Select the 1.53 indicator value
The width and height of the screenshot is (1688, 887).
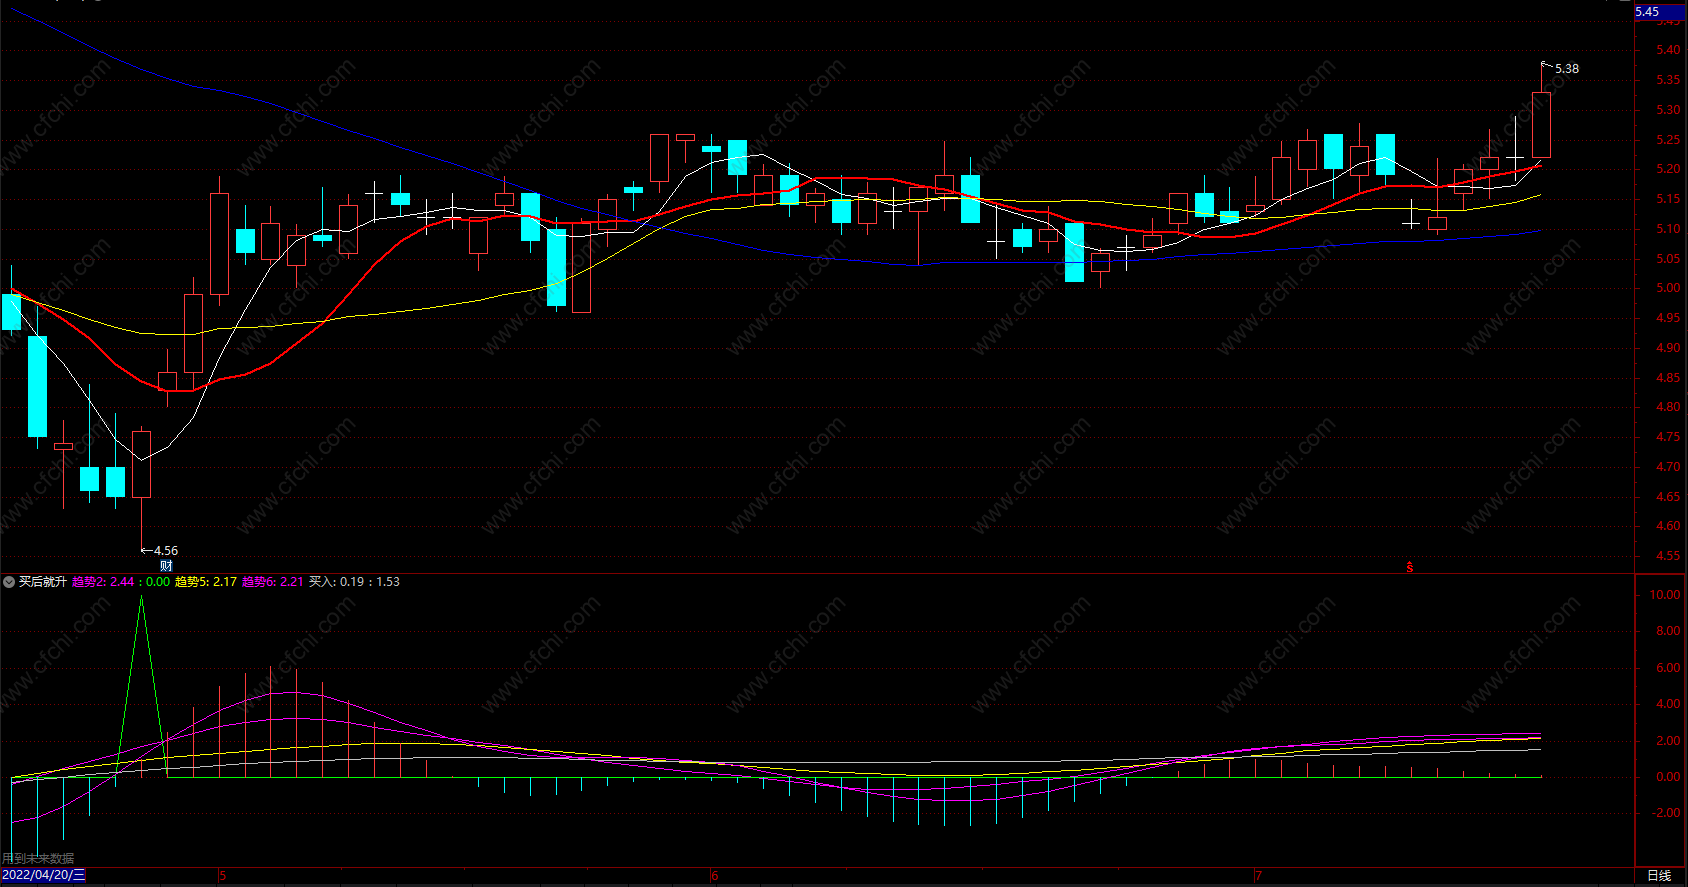[388, 582]
